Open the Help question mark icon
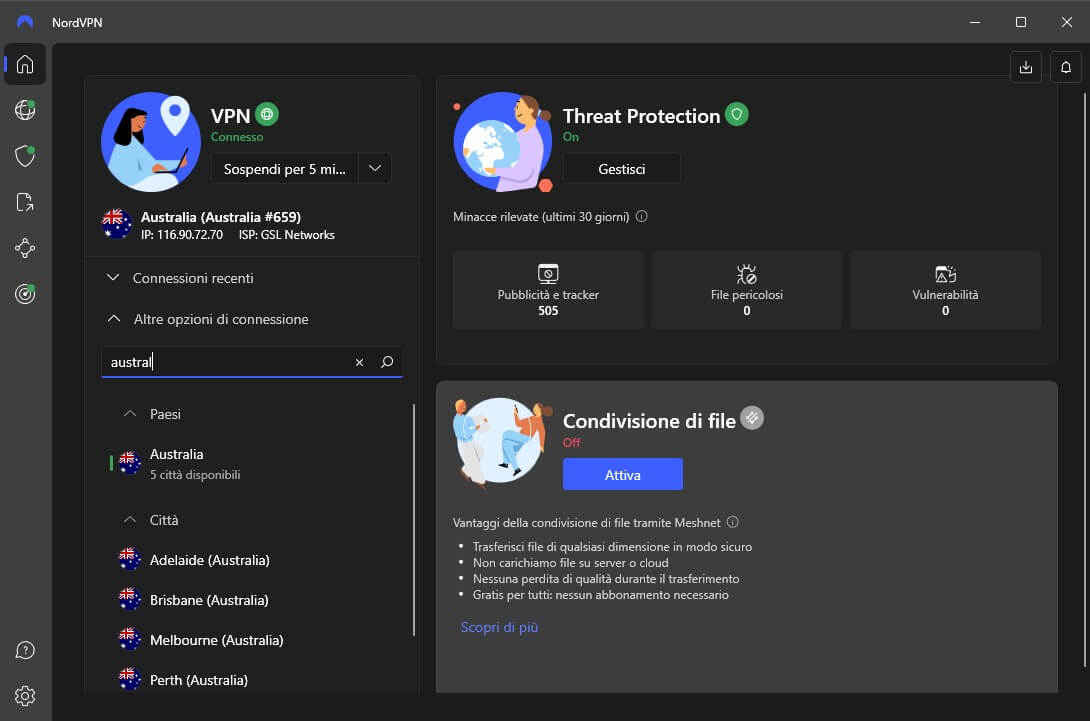This screenshot has width=1090, height=721. tap(25, 650)
